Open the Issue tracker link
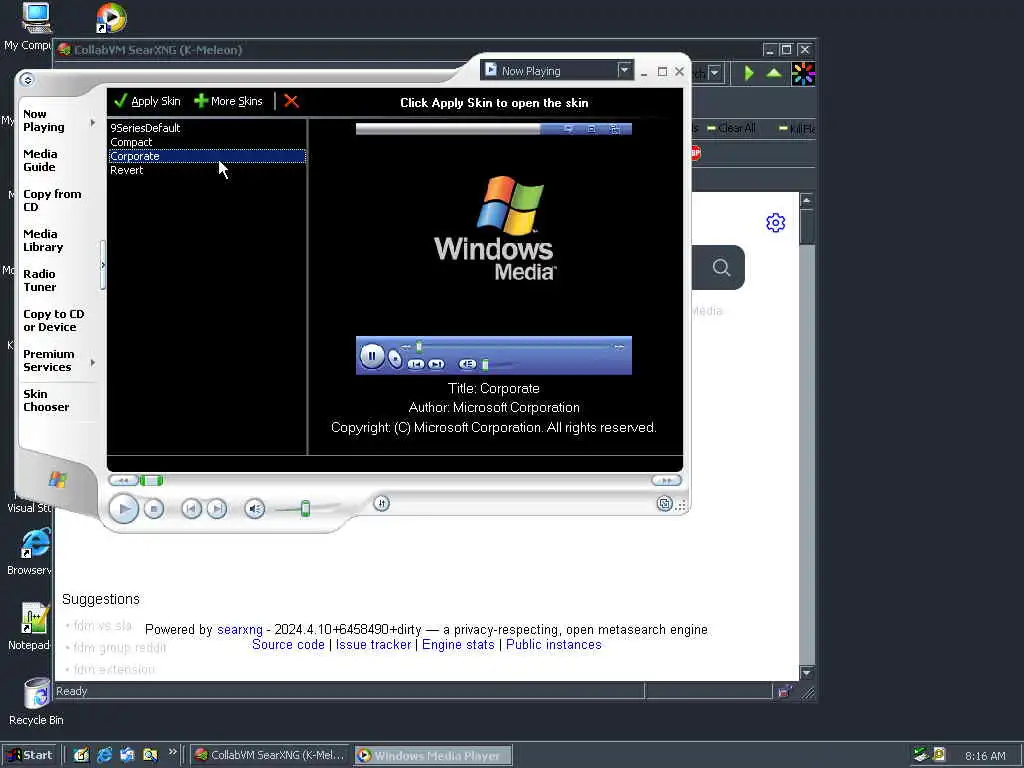The image size is (1024, 768). point(374,645)
